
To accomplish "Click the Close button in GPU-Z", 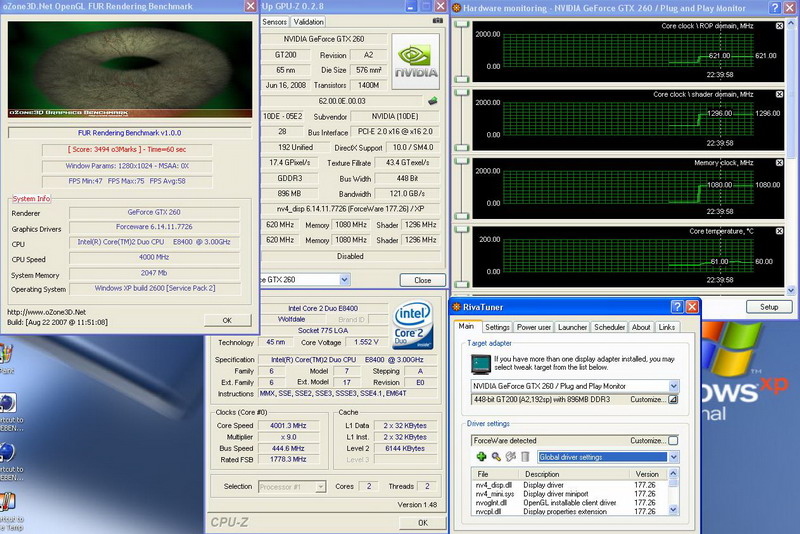I will [422, 280].
